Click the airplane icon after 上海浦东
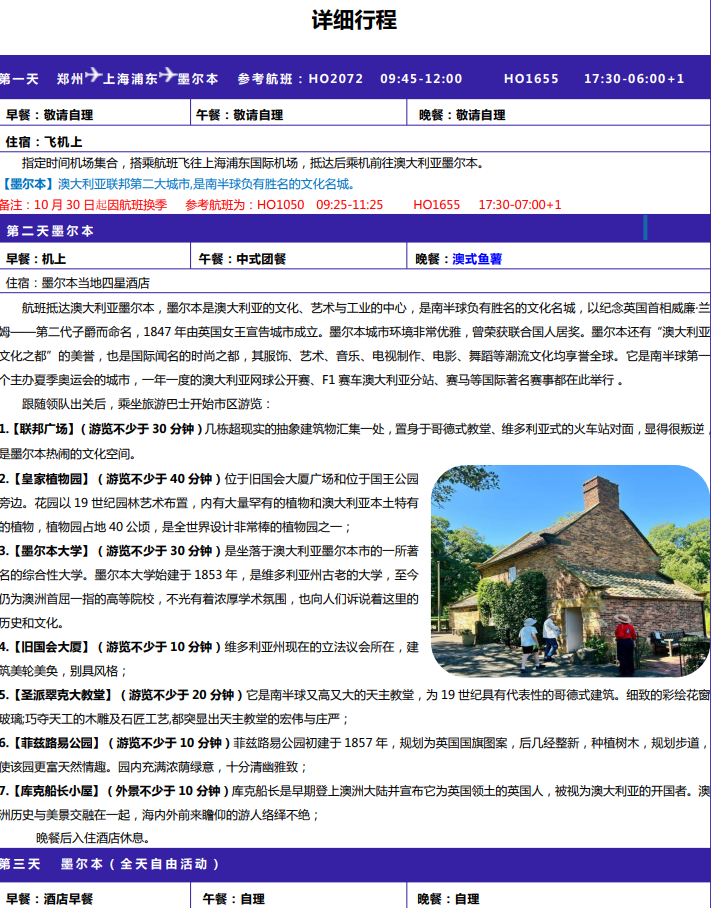The width and height of the screenshot is (711, 908). [x=167, y=77]
